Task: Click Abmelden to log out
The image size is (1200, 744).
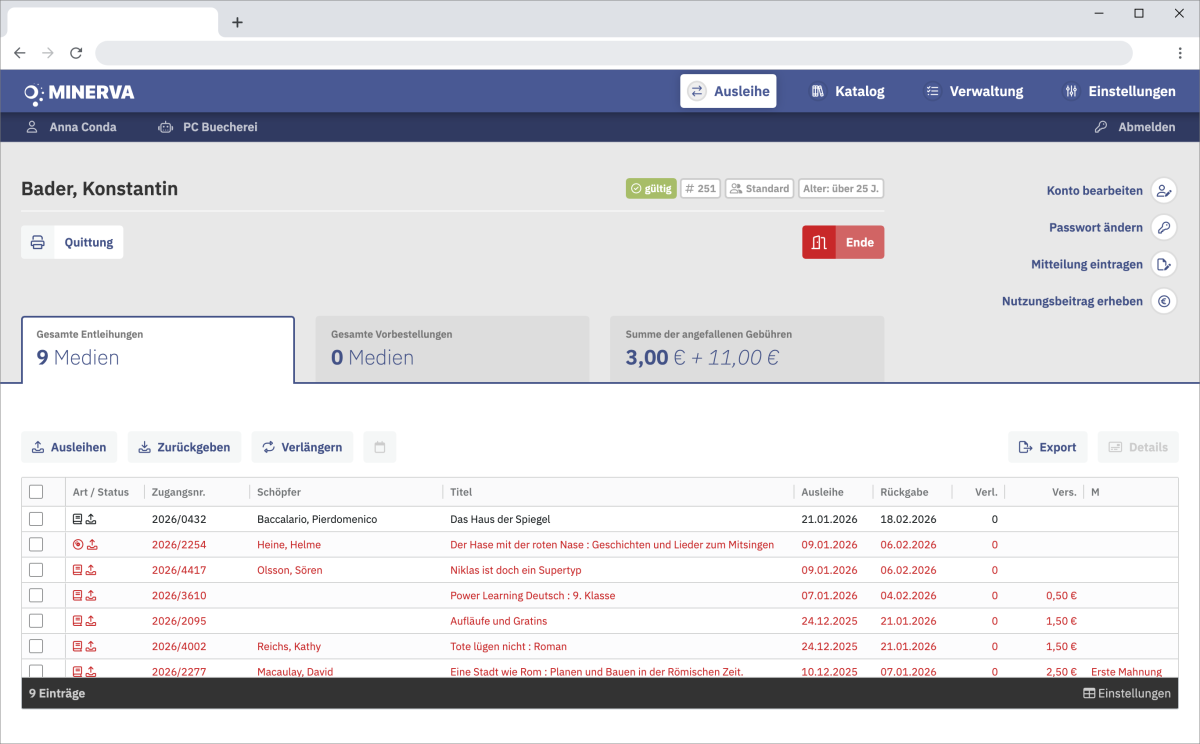Action: click(x=1134, y=127)
